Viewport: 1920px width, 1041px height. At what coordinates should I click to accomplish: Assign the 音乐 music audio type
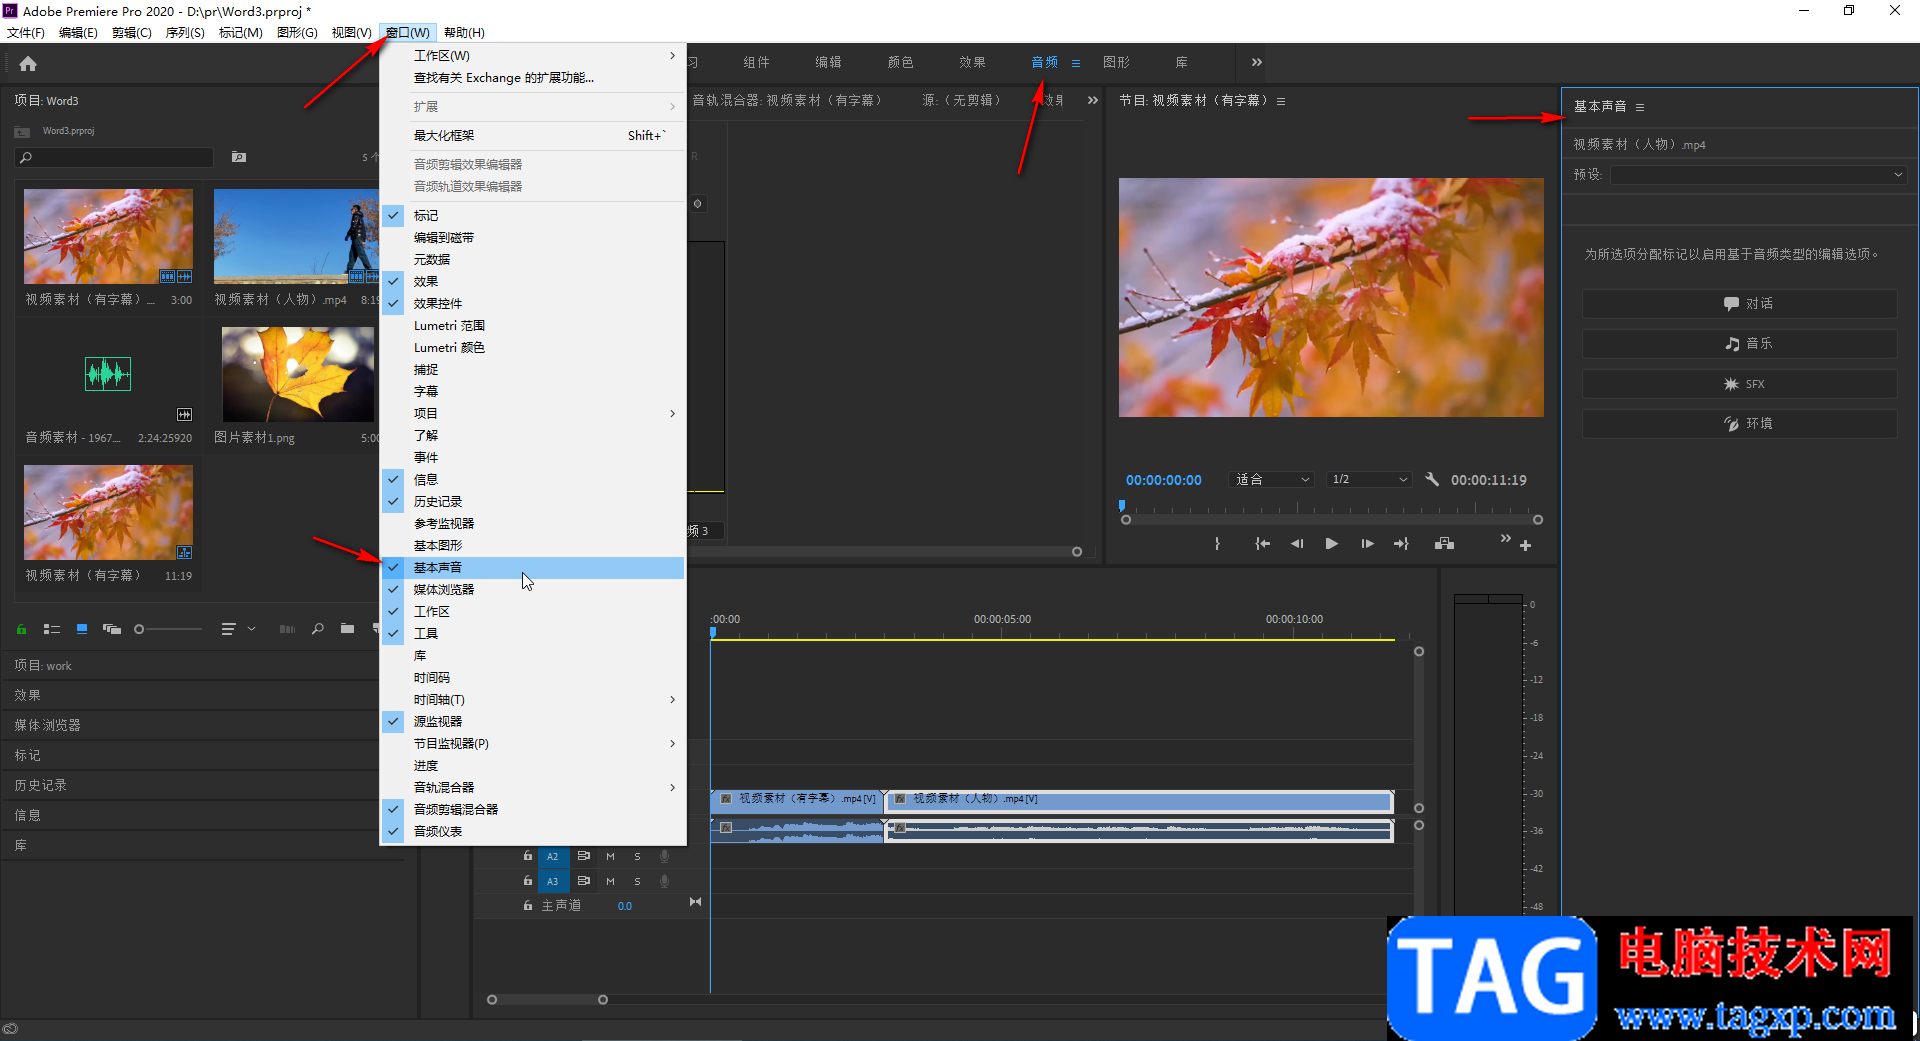1739,344
